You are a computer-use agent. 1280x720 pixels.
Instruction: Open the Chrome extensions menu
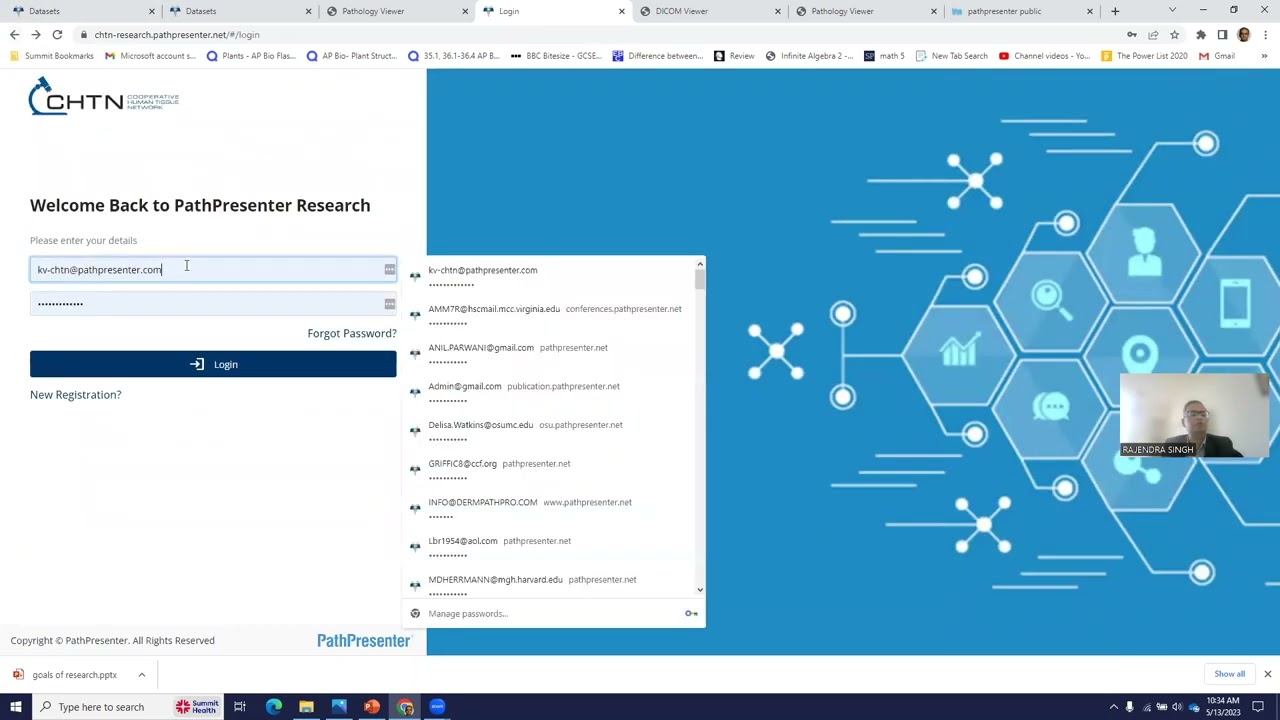1201,35
